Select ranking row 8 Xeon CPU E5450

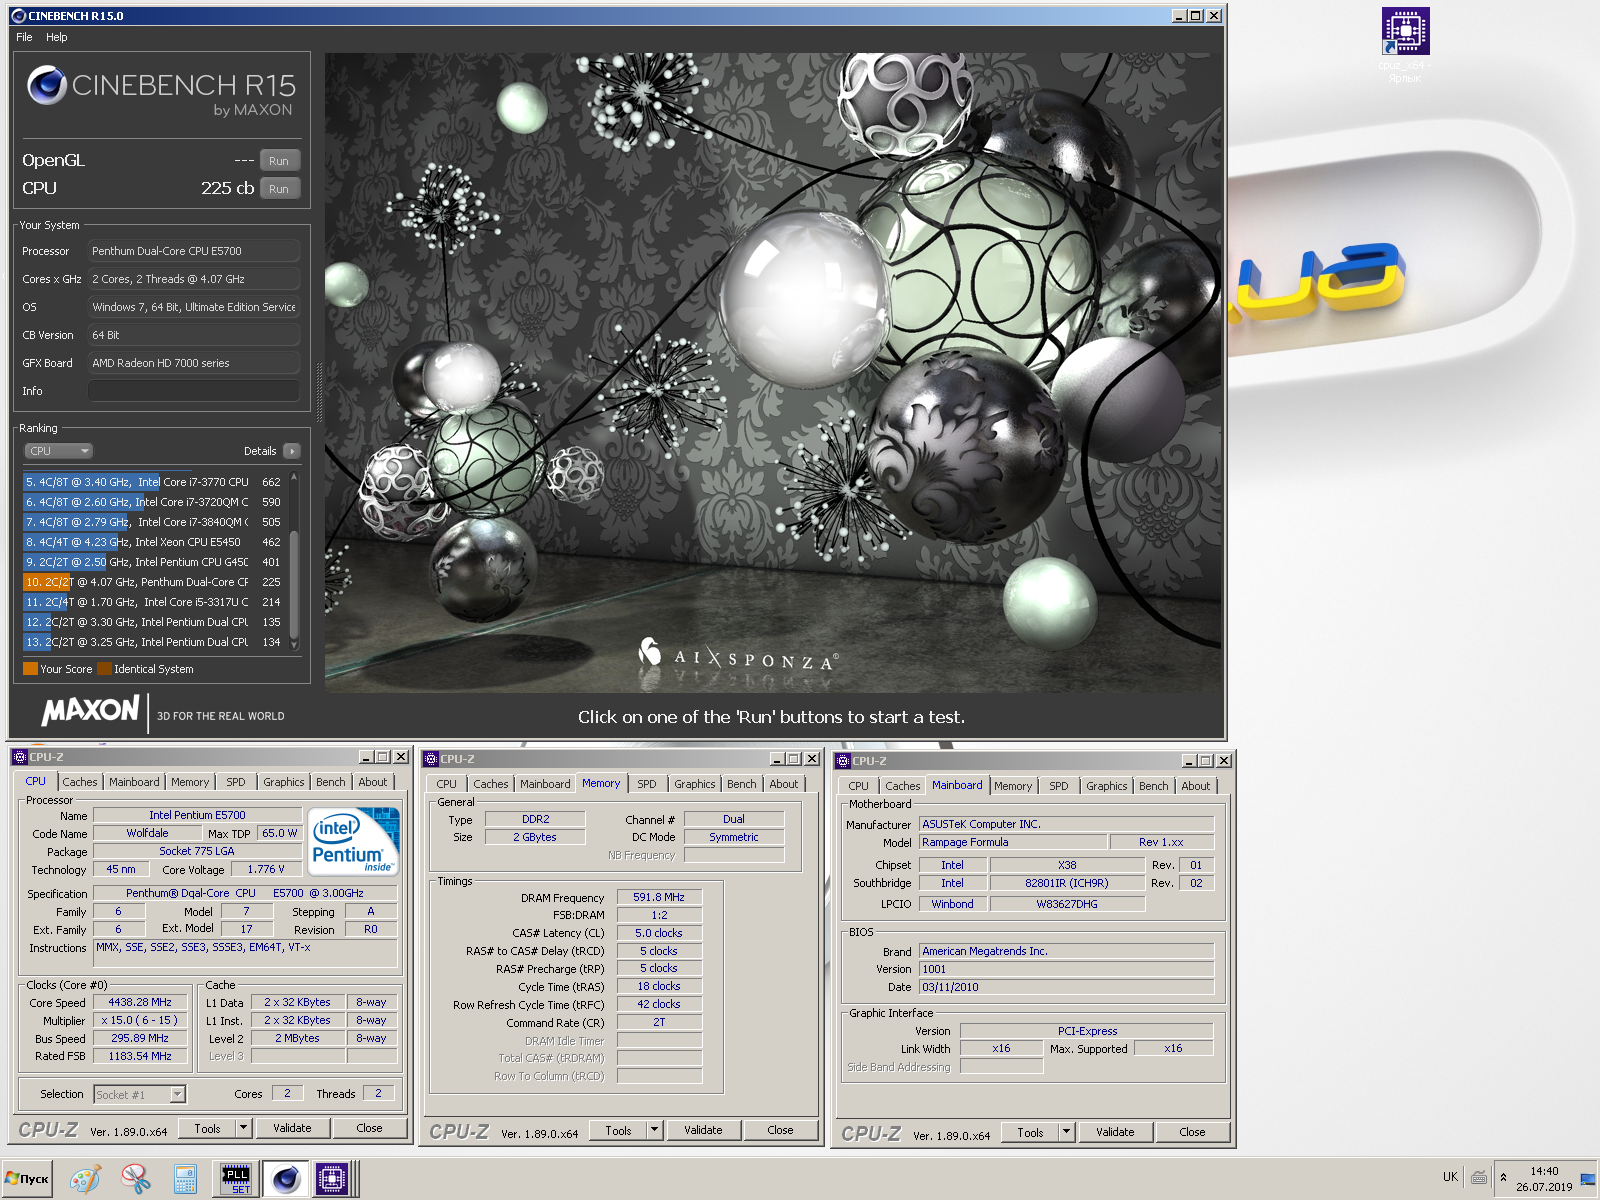(154, 542)
